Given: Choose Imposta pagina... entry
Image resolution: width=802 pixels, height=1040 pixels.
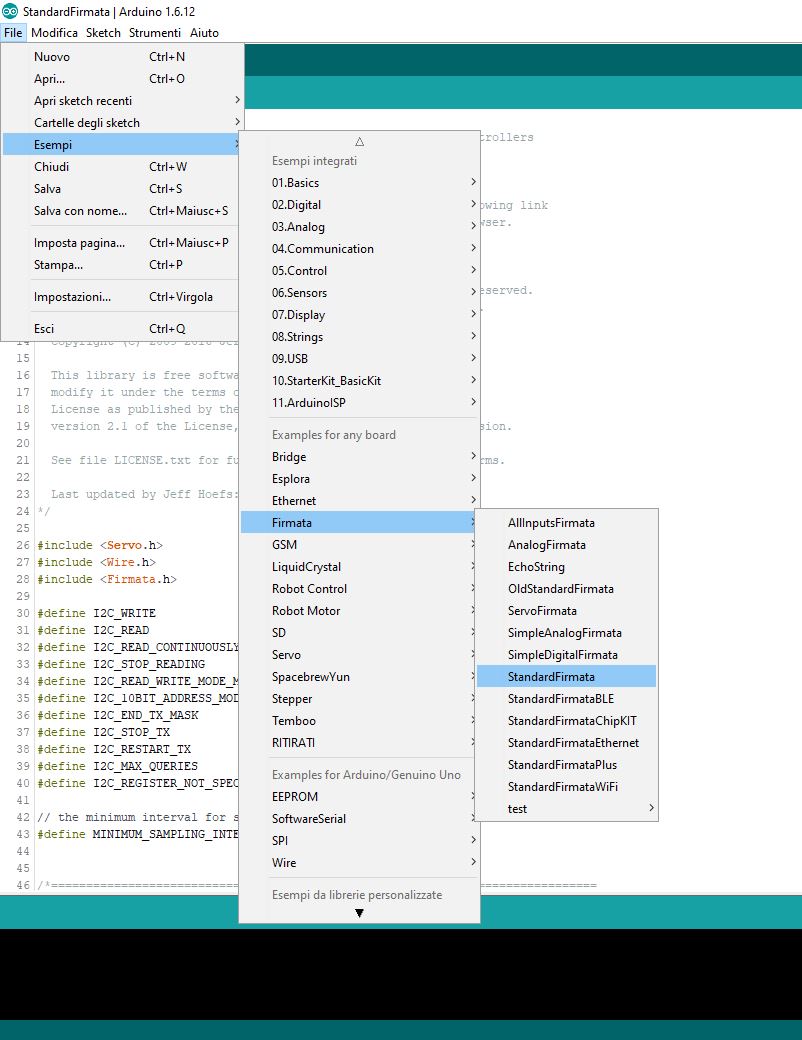Looking at the screenshot, I should (122, 243).
